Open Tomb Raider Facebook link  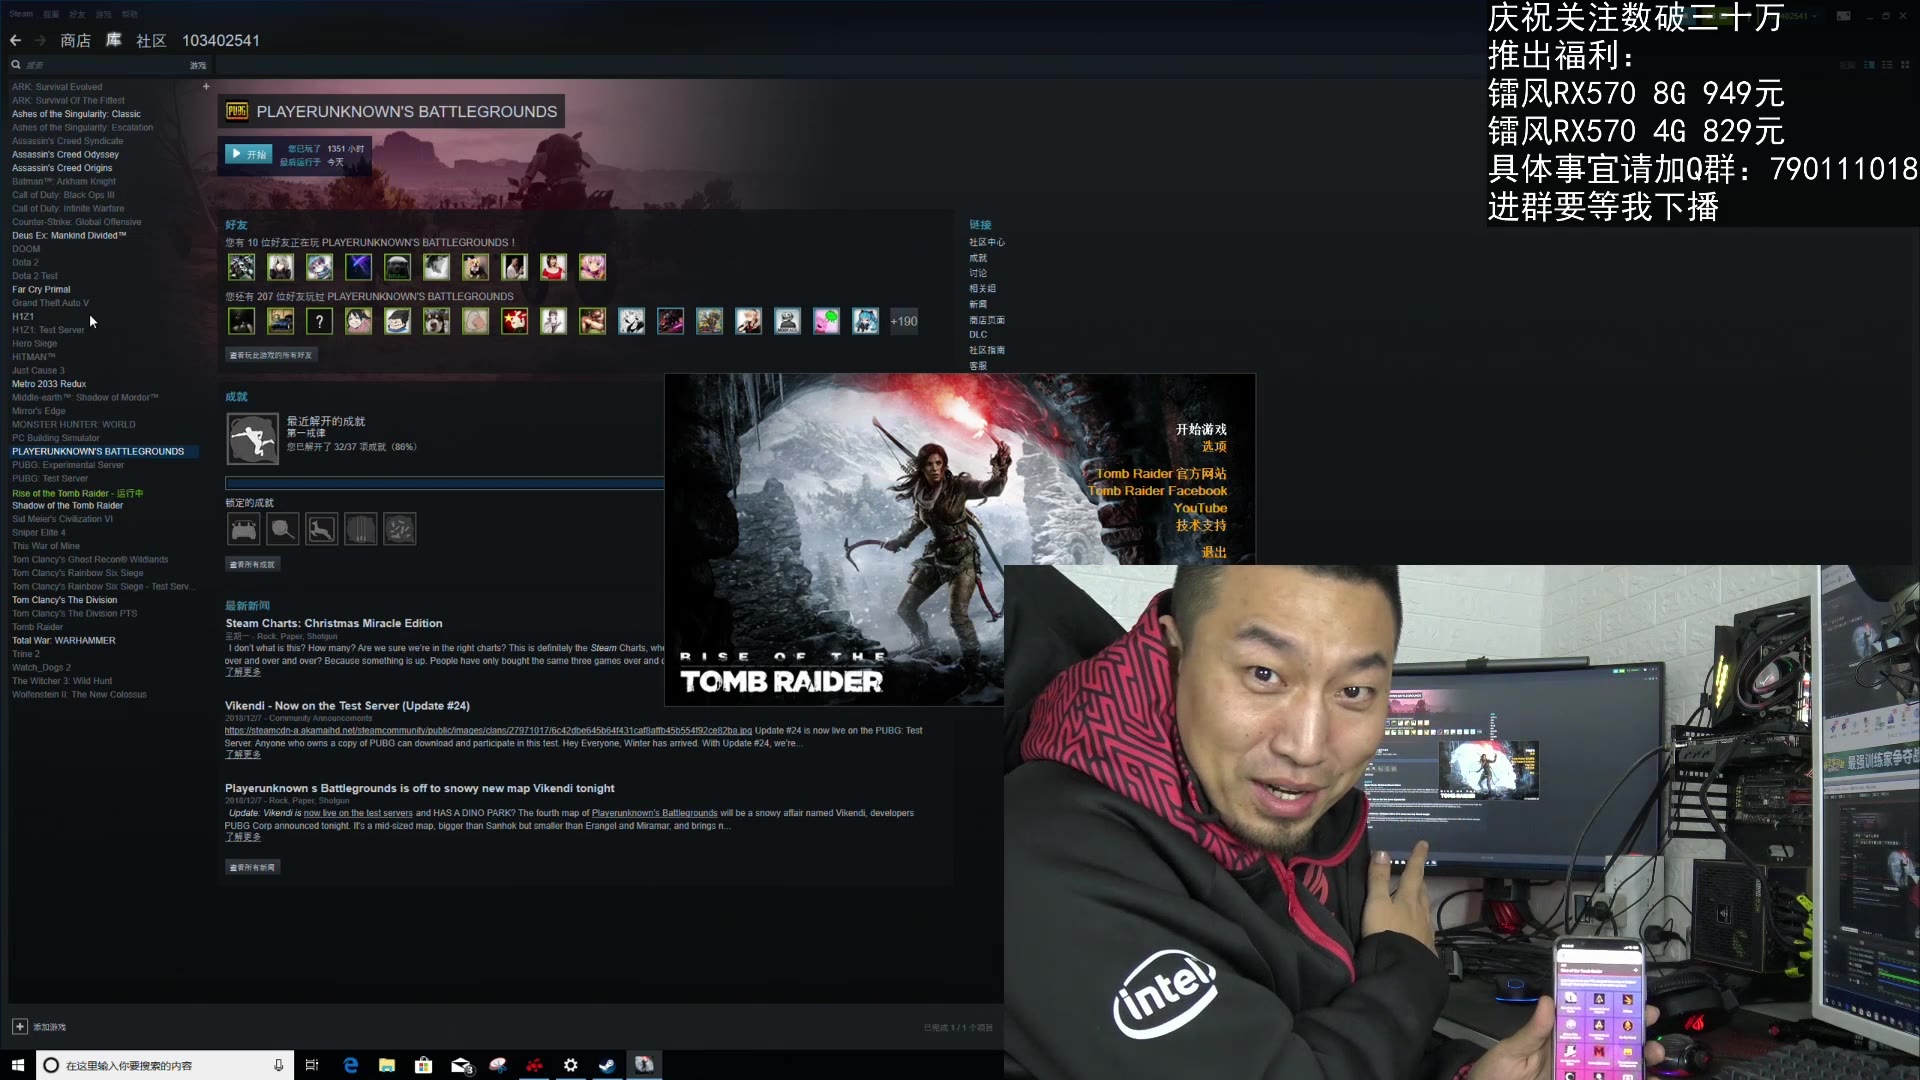click(1158, 491)
